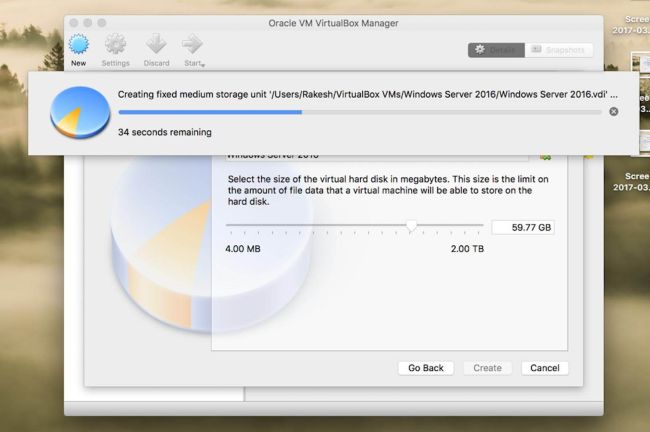Click the pie chart disk progress icon
This screenshot has height=432, width=650.
[x=80, y=112]
